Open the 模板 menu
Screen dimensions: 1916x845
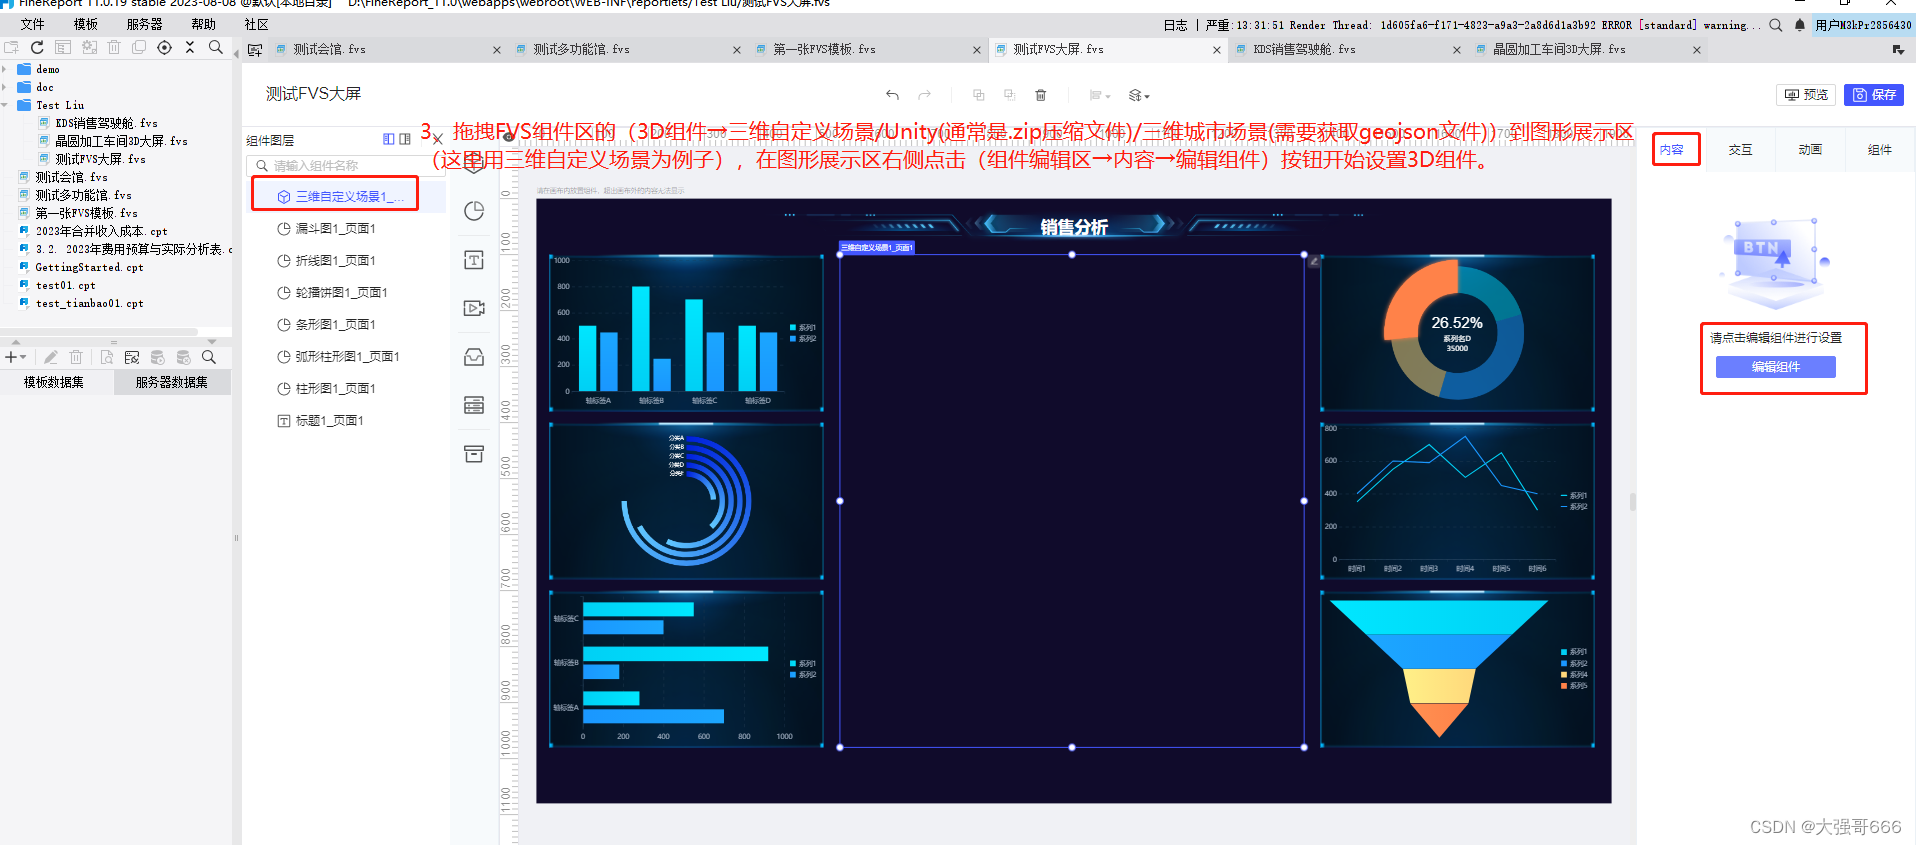pos(86,24)
